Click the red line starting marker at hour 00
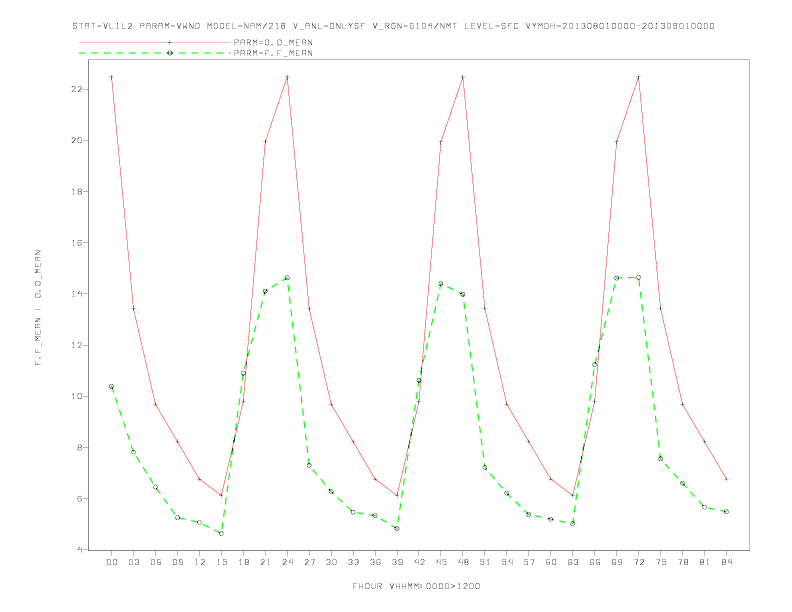The height and width of the screenshot is (612, 792). 112,77
